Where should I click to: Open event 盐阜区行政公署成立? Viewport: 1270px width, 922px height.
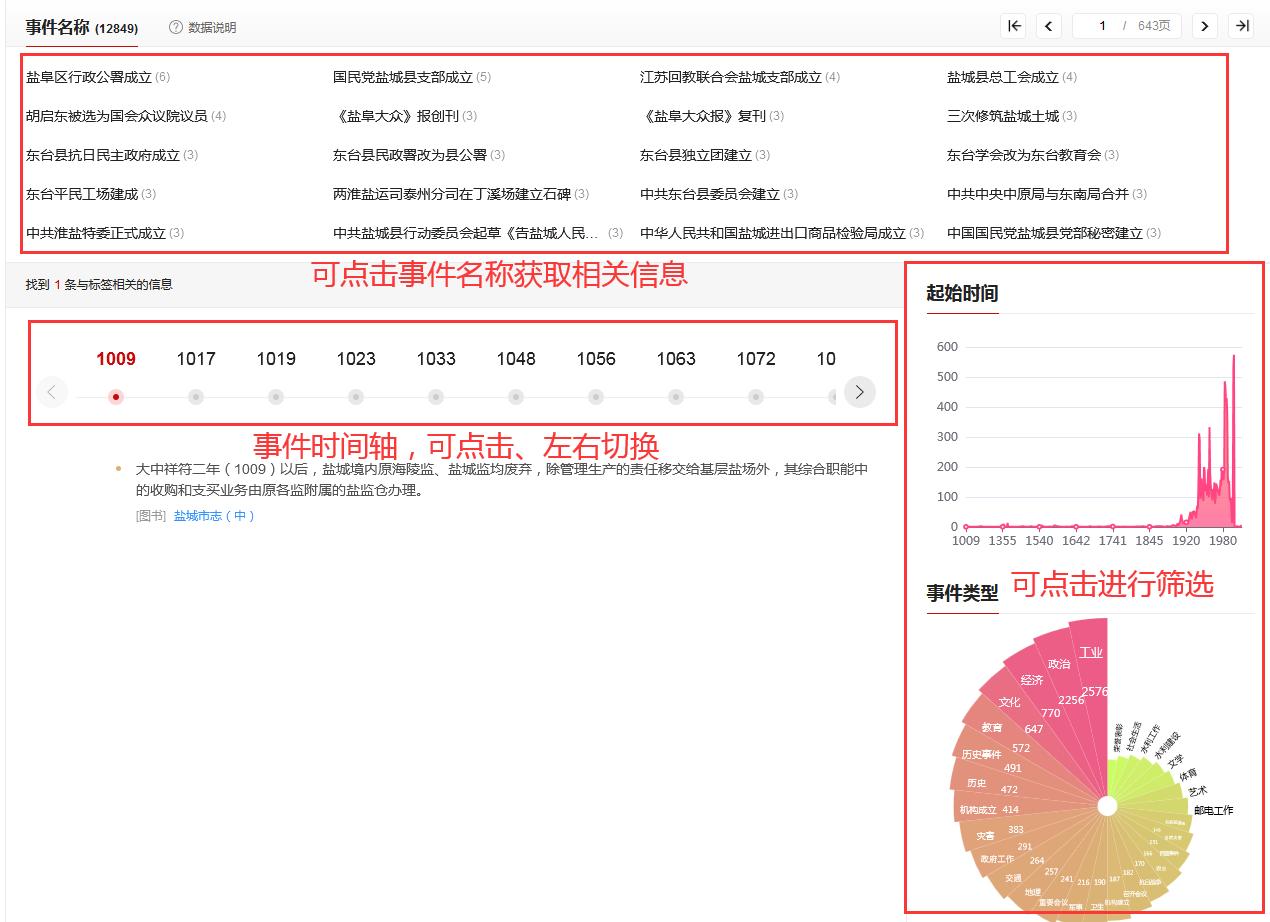(89, 77)
